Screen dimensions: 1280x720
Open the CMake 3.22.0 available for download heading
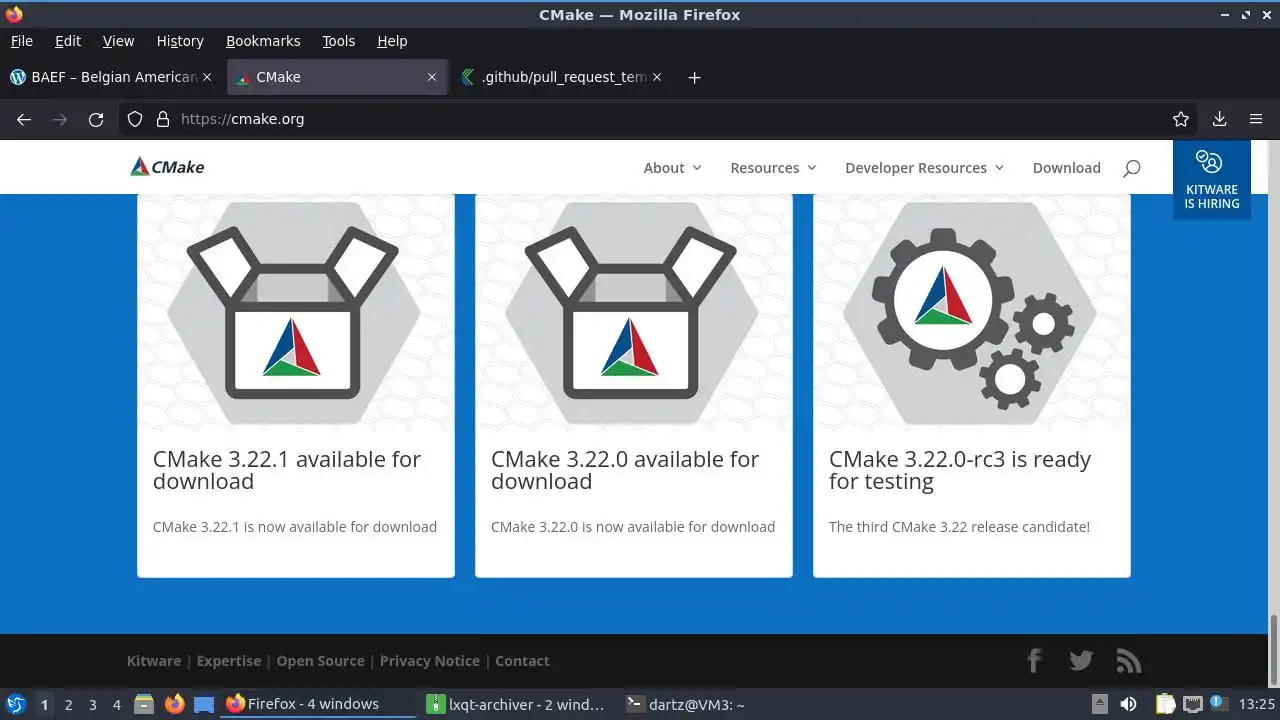click(x=625, y=470)
